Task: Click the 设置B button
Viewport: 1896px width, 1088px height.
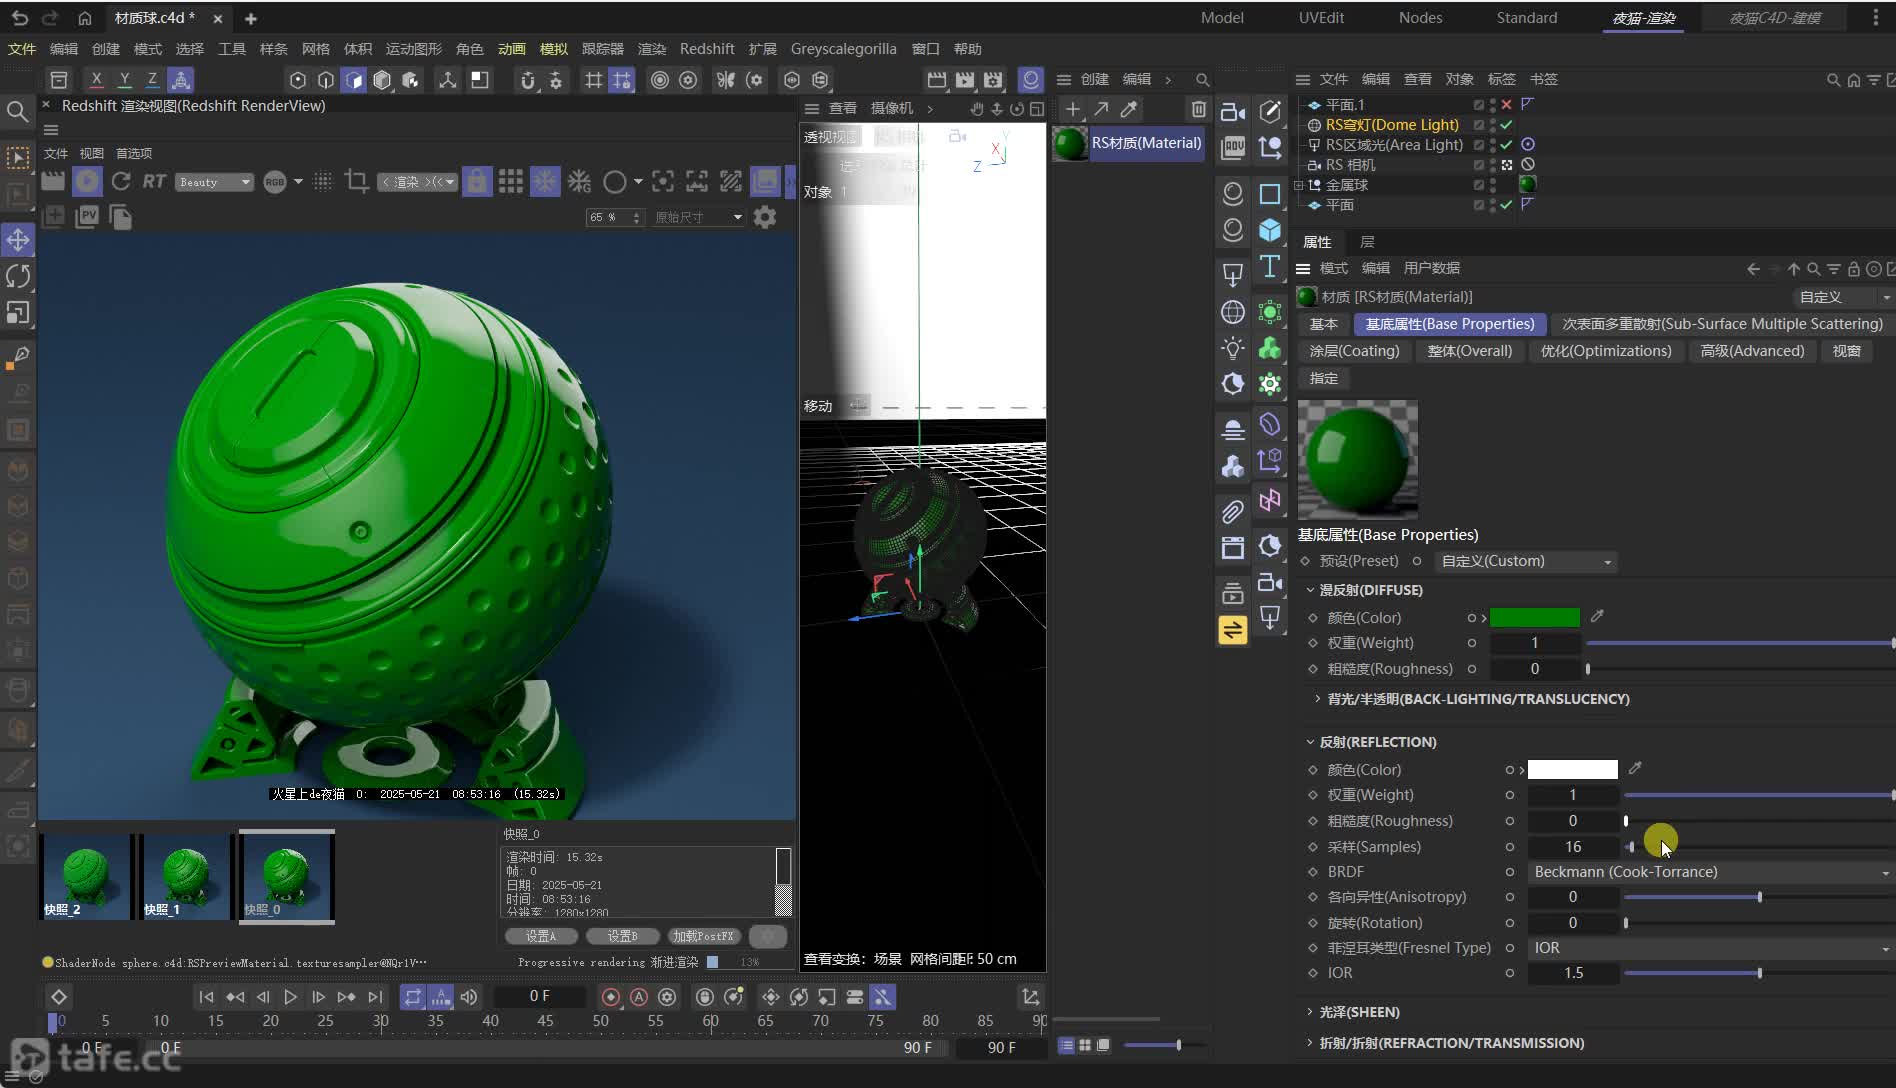Action: [x=622, y=936]
